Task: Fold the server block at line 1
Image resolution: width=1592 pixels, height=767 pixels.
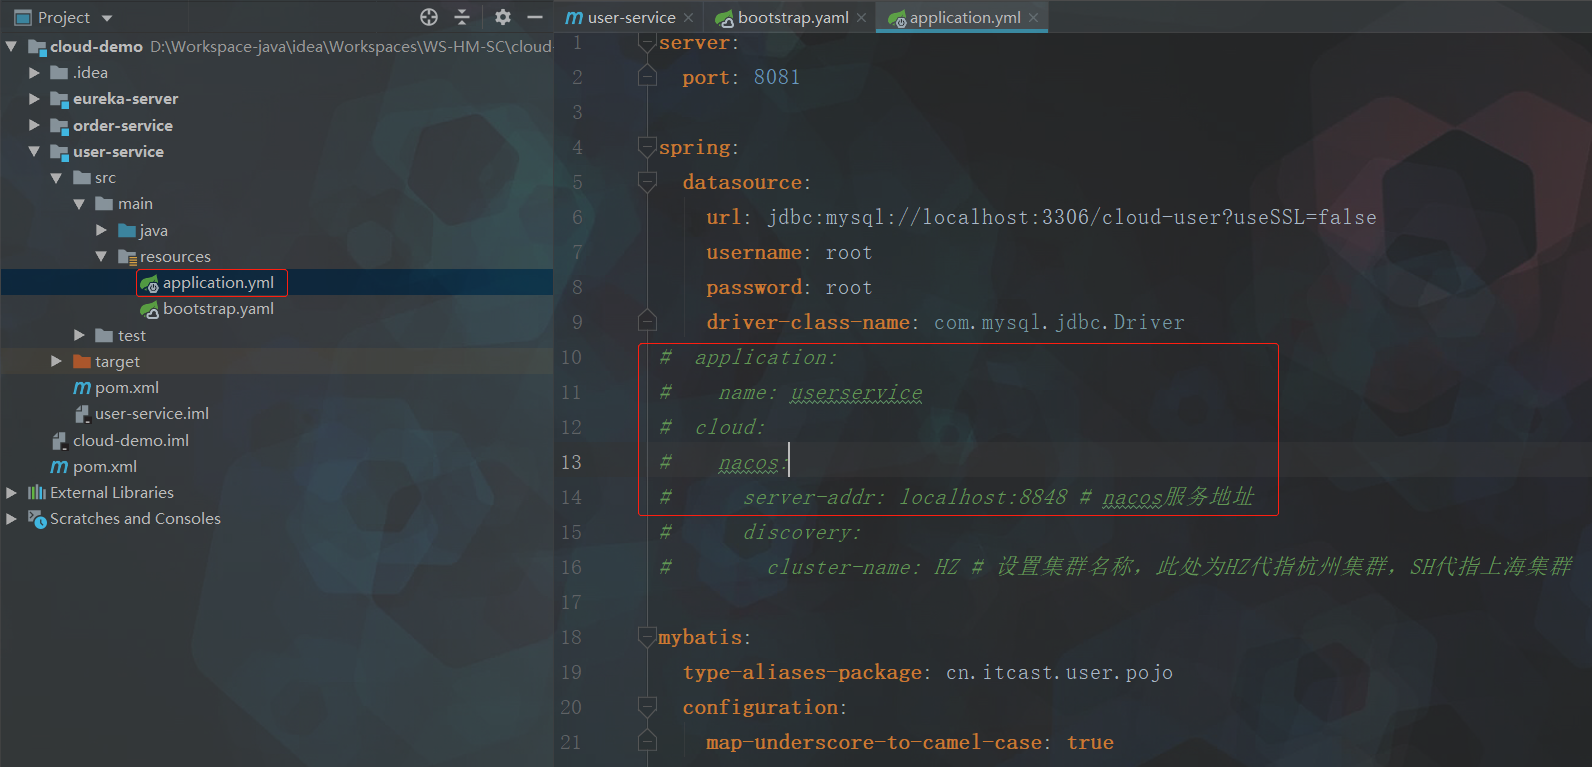Action: [x=647, y=44]
